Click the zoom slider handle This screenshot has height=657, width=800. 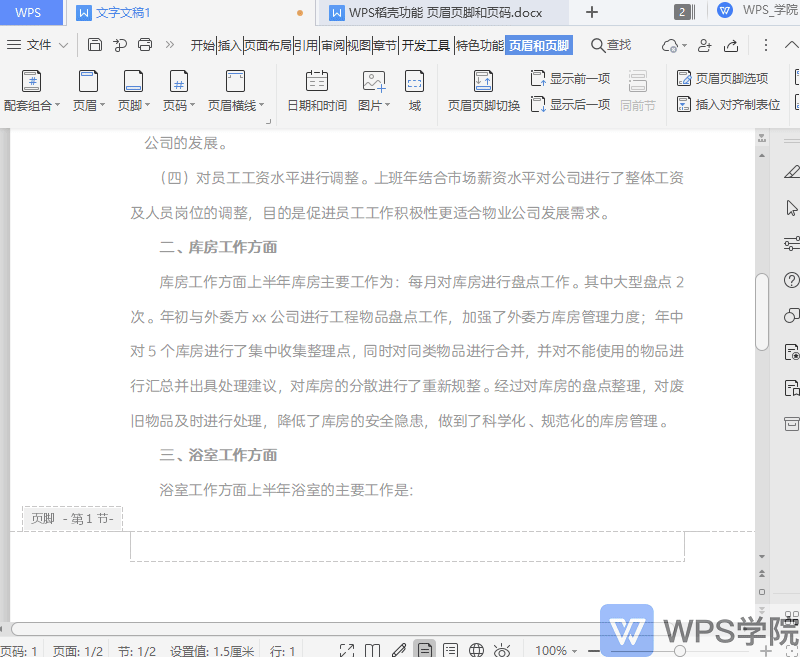click(x=679, y=650)
